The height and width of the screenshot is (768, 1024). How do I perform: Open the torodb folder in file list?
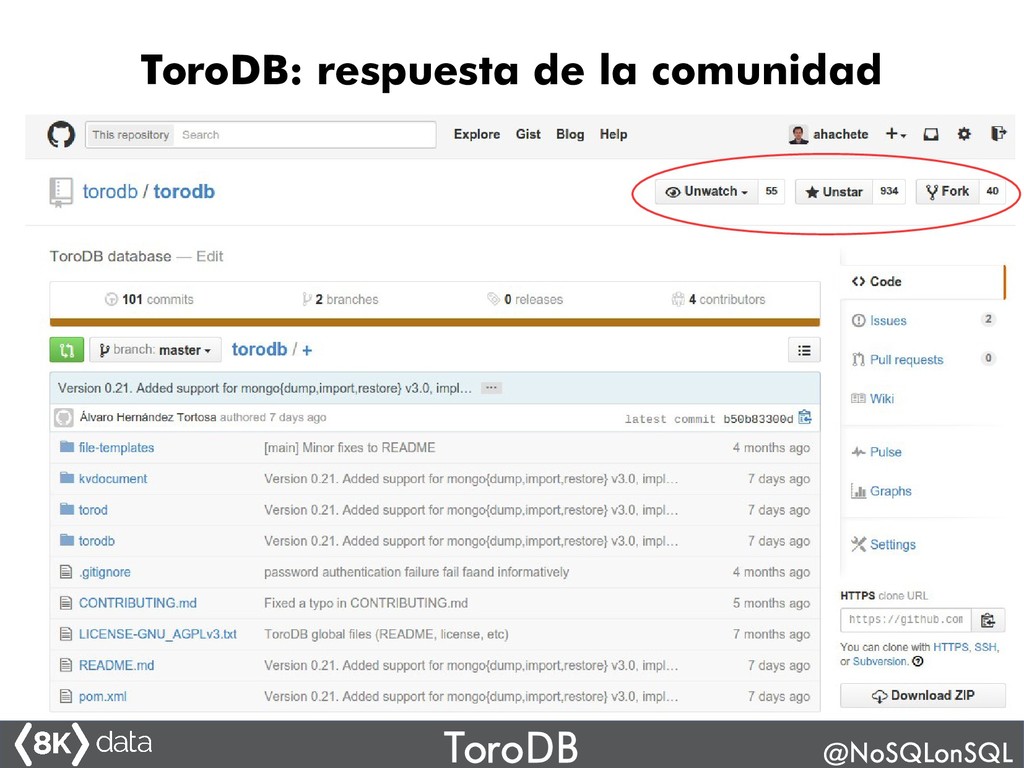point(97,541)
